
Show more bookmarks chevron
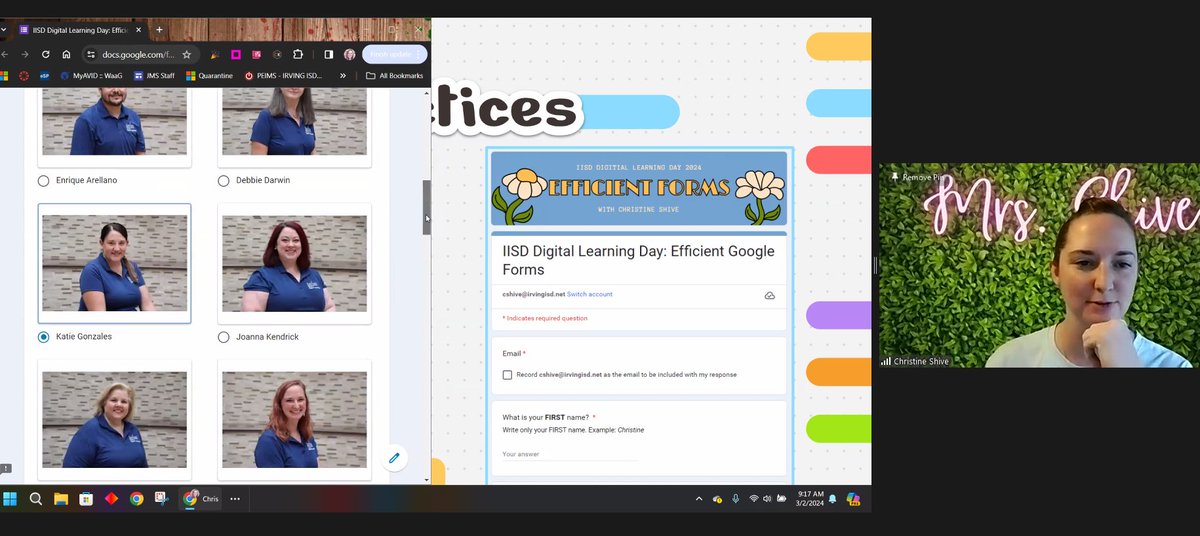(343, 75)
